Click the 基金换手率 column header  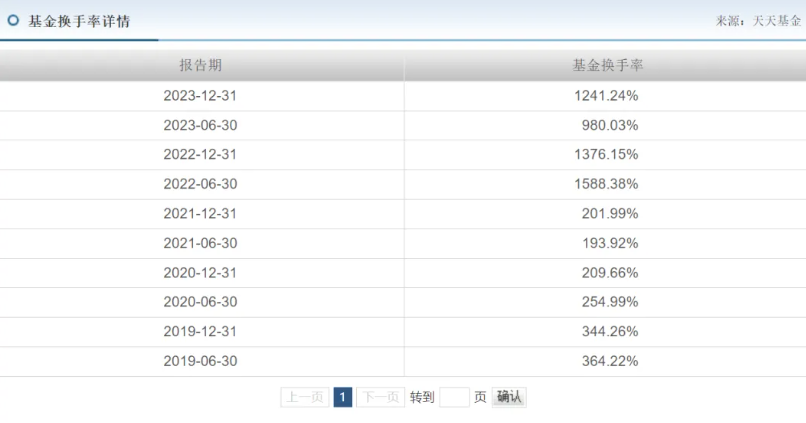point(608,65)
